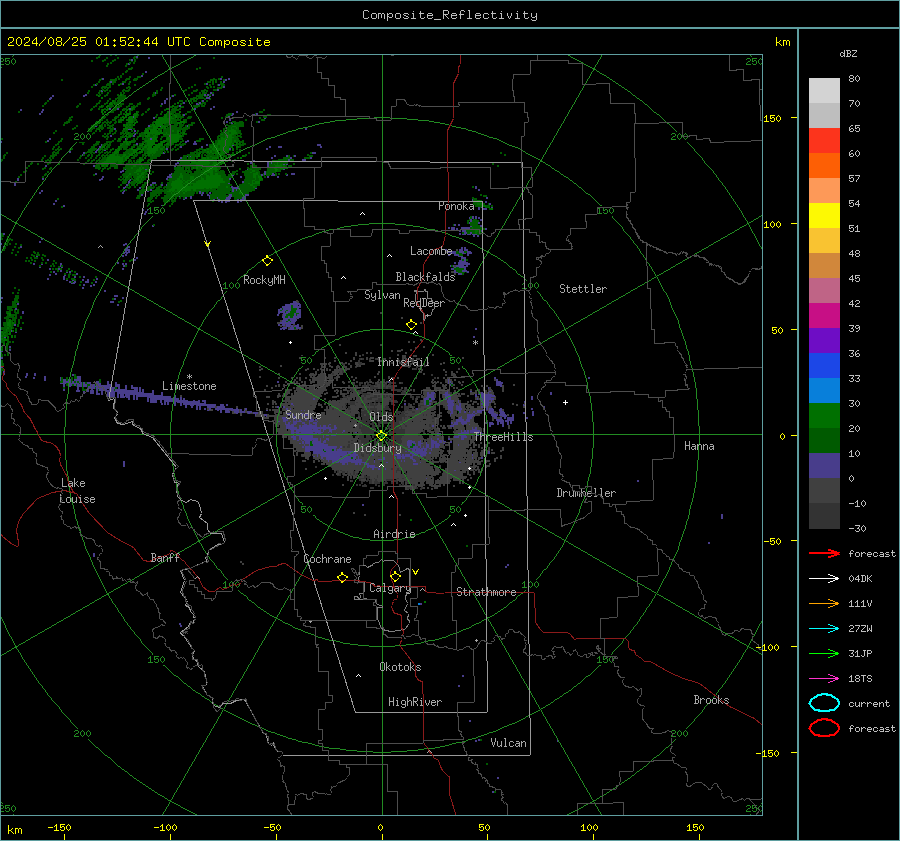The height and width of the screenshot is (841, 900).
Task: Click the Innisfail city label
Action: [x=403, y=362]
